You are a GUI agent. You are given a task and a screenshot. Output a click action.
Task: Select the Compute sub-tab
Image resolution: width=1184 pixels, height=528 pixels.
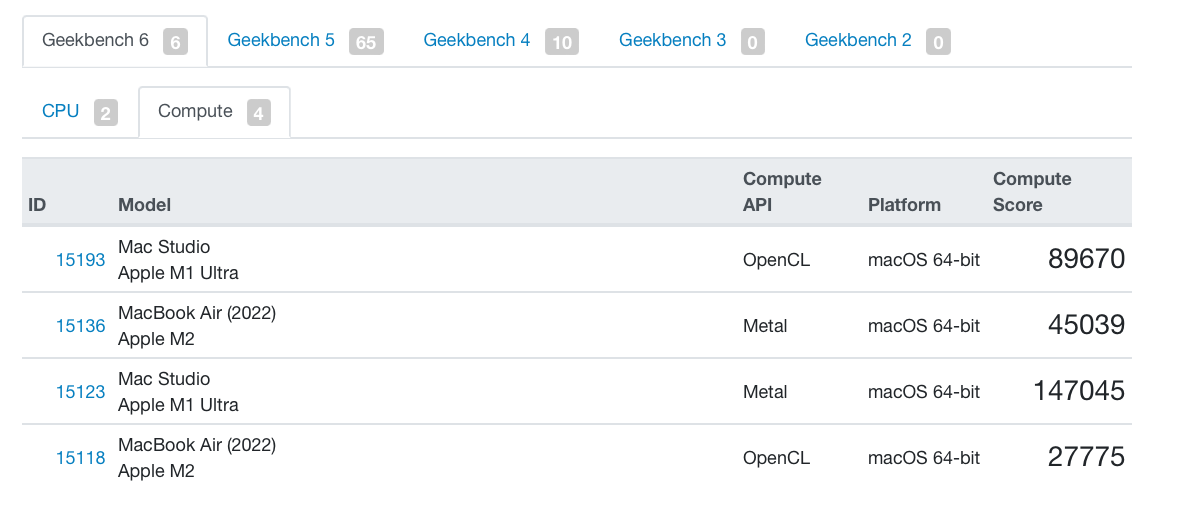(x=214, y=113)
